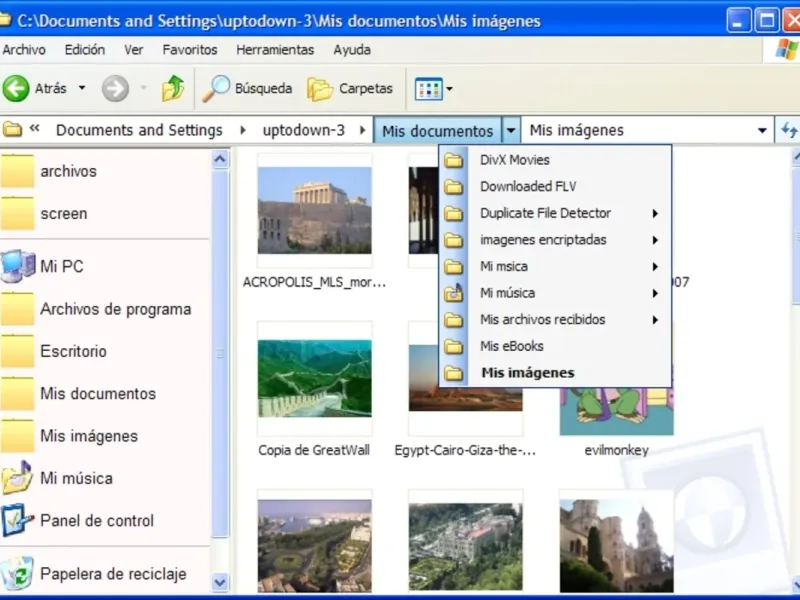Click the sidebar vertical scrollbar thumb
800x600 pixels.
(220, 353)
